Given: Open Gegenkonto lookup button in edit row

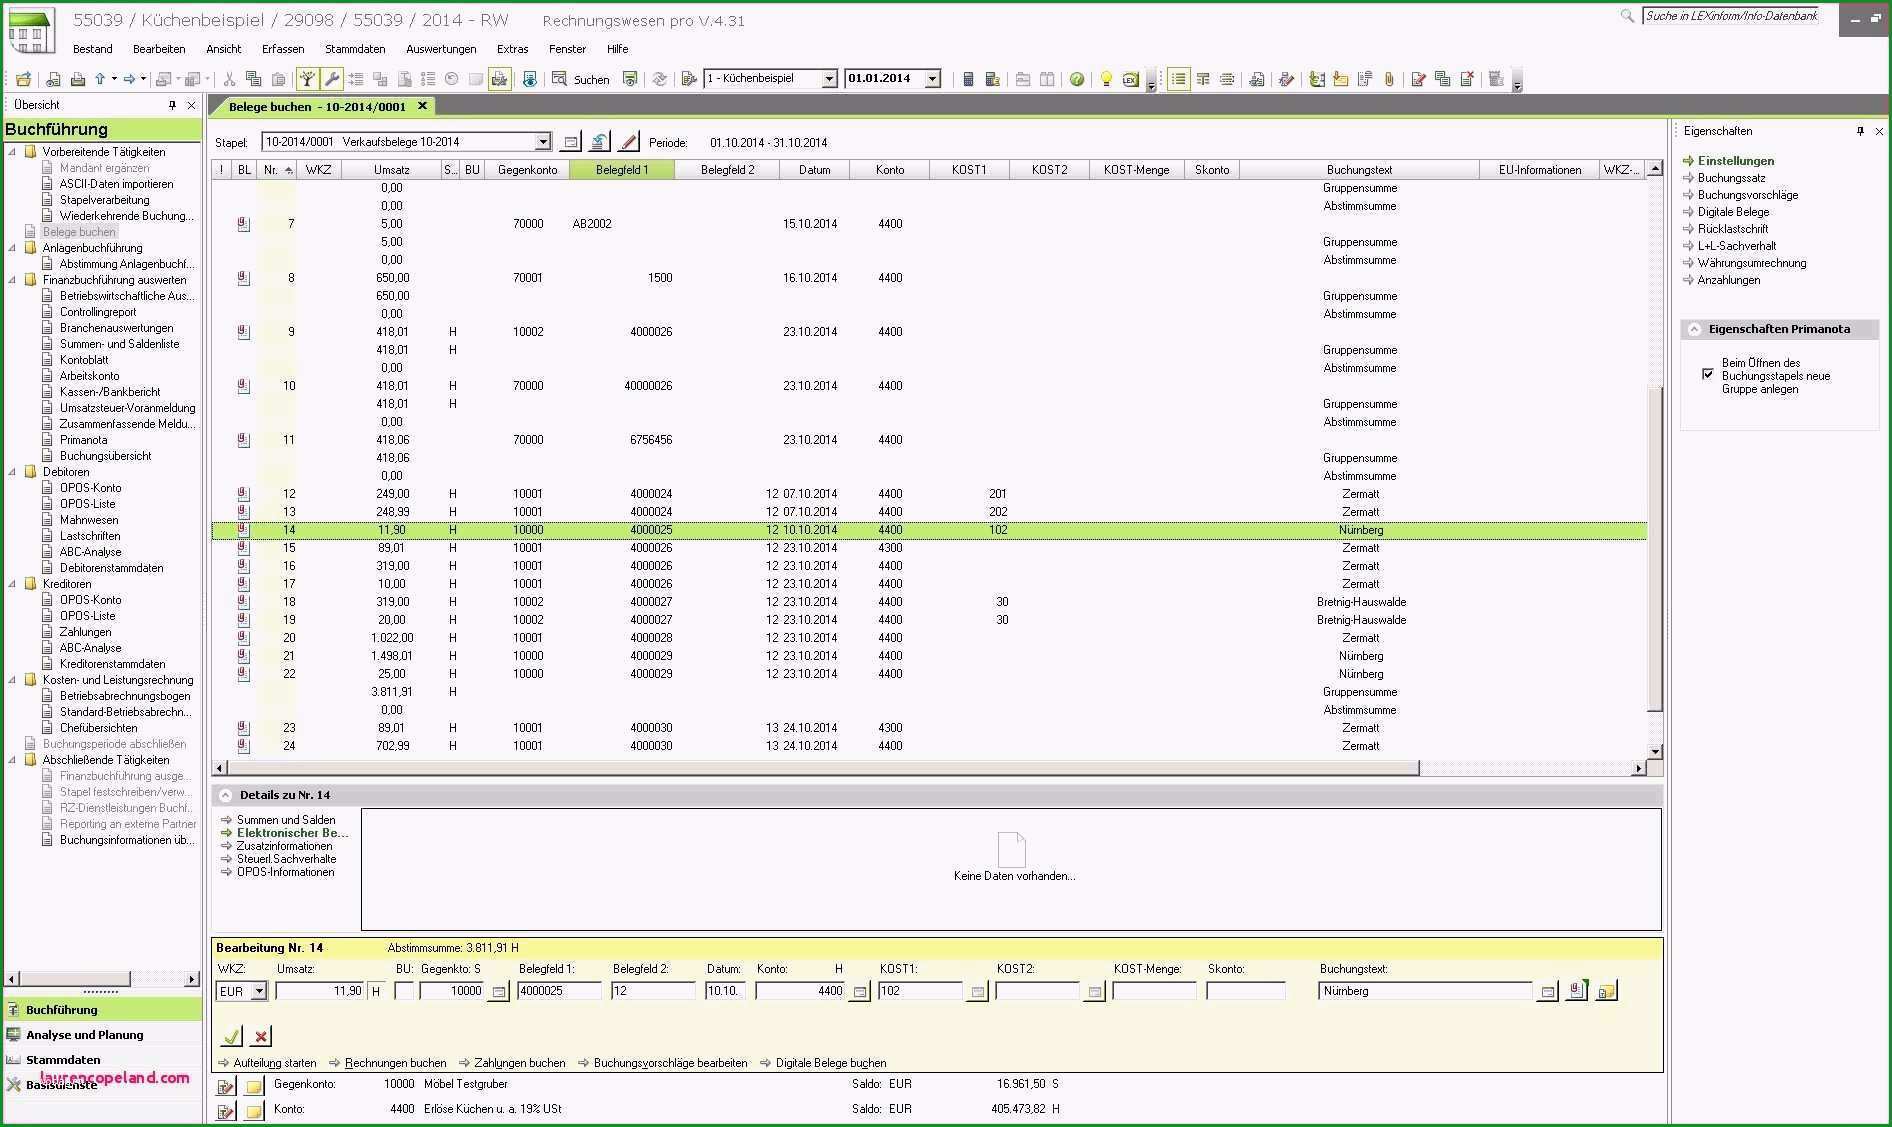Looking at the screenshot, I should point(499,992).
